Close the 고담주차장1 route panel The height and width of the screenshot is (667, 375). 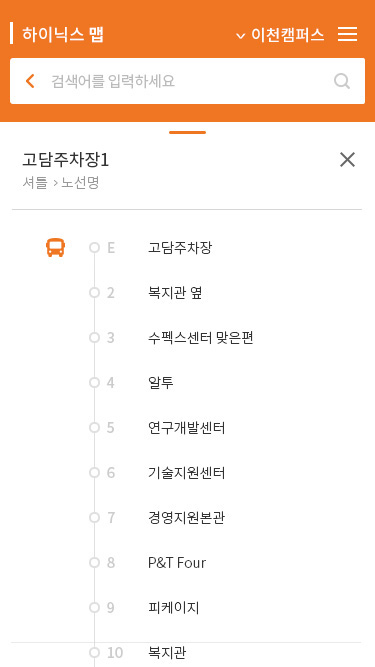point(347,160)
